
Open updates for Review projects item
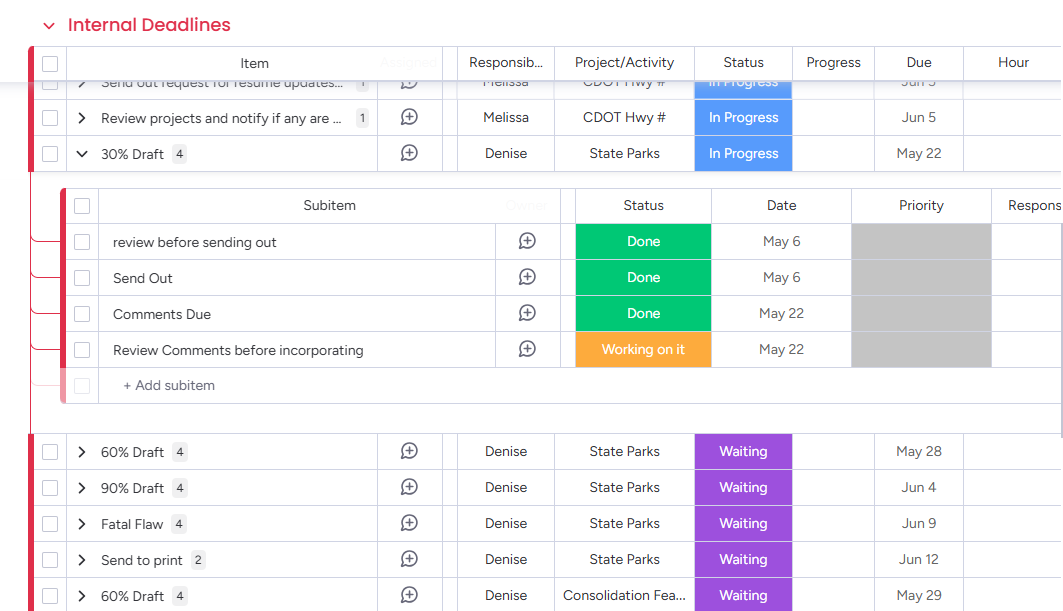[409, 117]
